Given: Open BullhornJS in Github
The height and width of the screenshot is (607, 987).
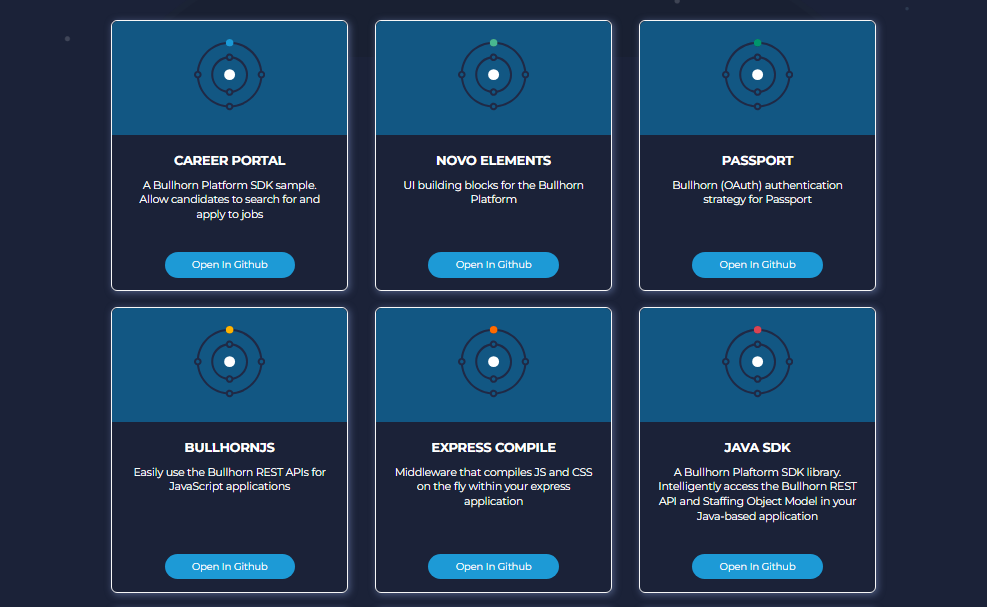Looking at the screenshot, I should click(x=230, y=566).
